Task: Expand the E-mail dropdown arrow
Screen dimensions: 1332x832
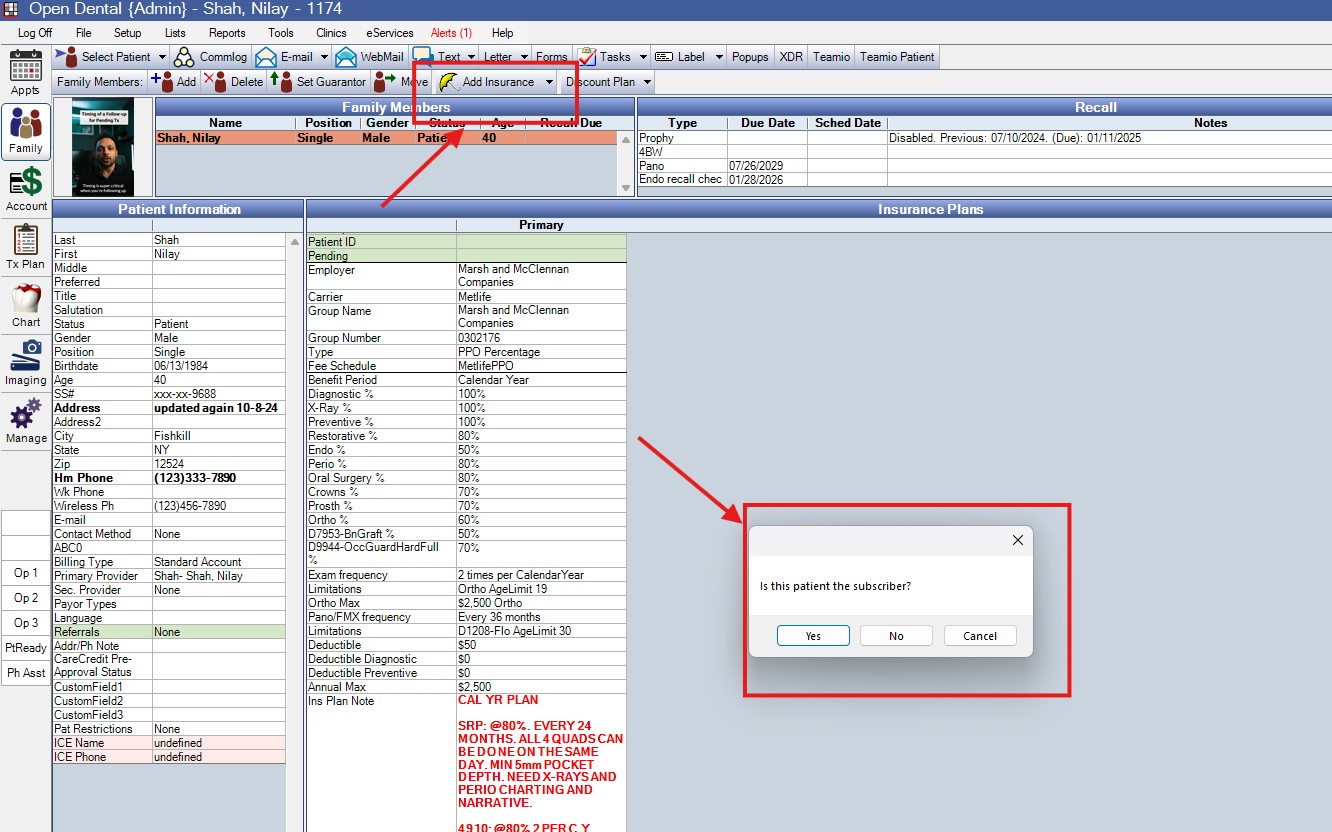Action: click(324, 57)
